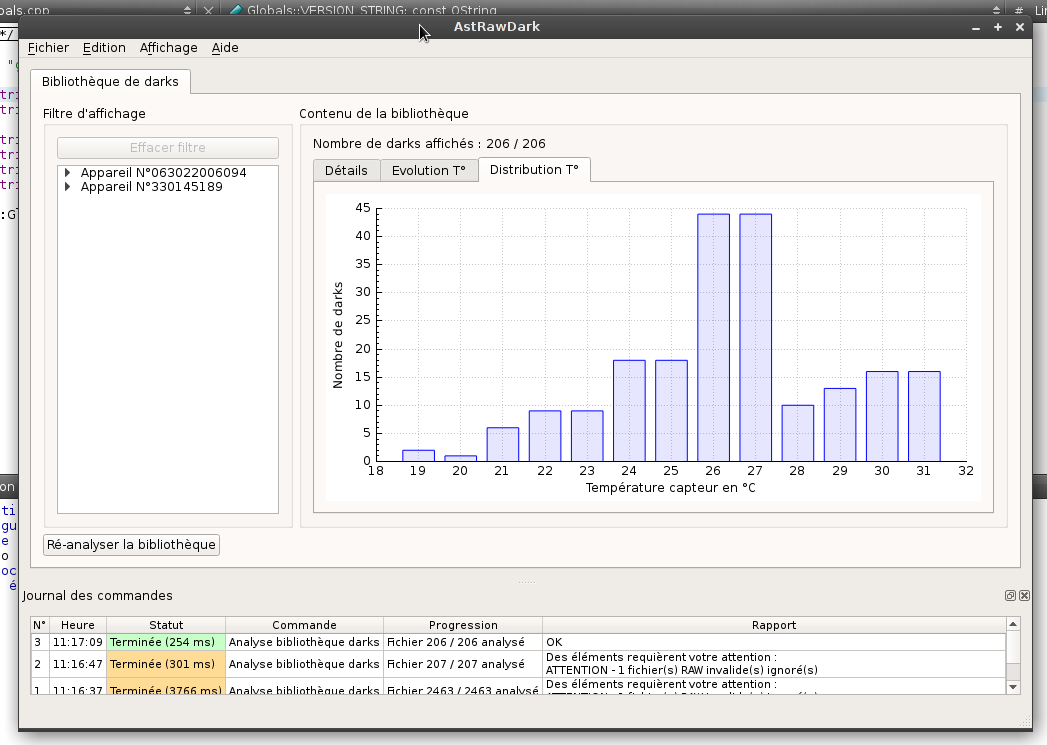Open the Aide menu
Screen dimensions: 1047x745
pos(225,47)
